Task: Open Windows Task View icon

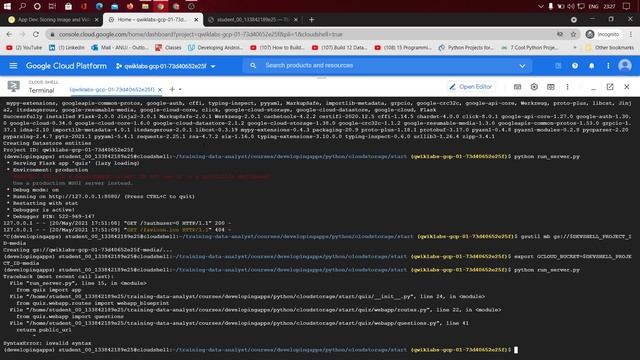Action: pyautogui.click(x=52, y=6)
